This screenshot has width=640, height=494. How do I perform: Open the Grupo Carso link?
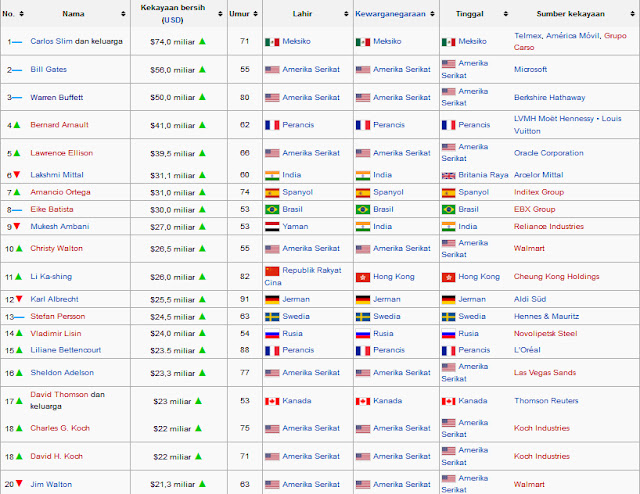[x=615, y=36]
